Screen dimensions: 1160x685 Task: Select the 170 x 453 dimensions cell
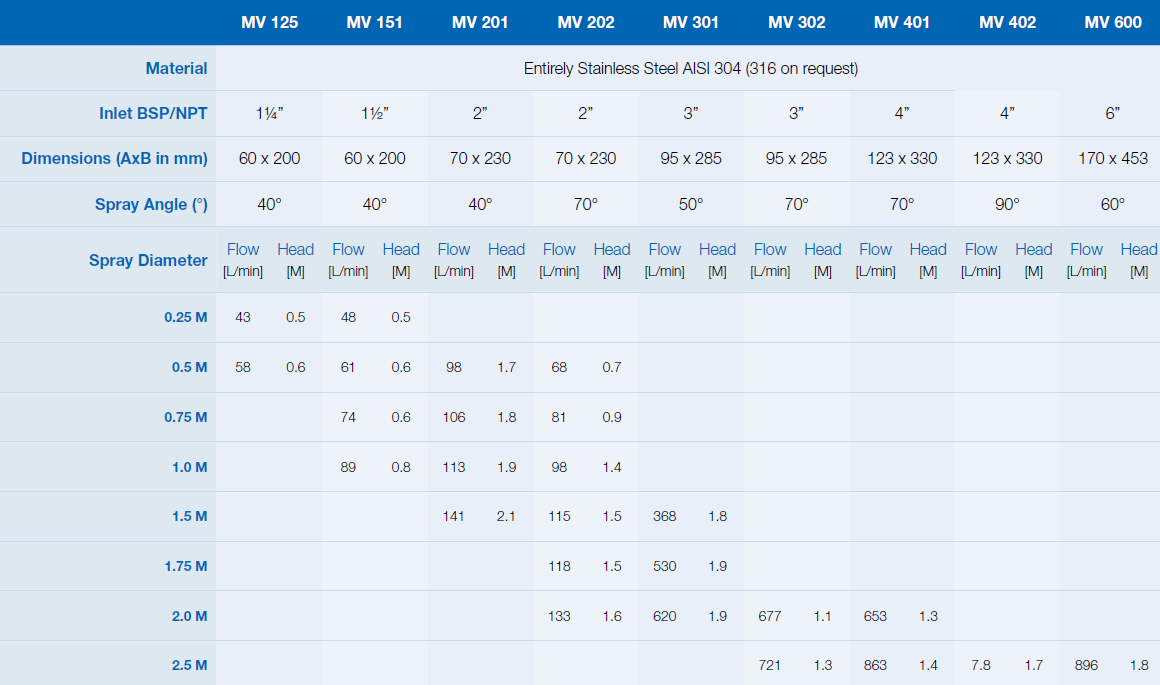(1112, 158)
